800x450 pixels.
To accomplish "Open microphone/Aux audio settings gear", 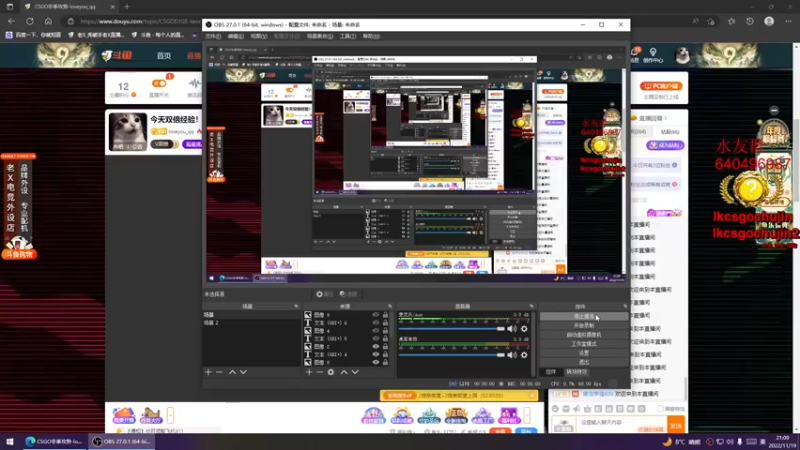I will [x=524, y=329].
